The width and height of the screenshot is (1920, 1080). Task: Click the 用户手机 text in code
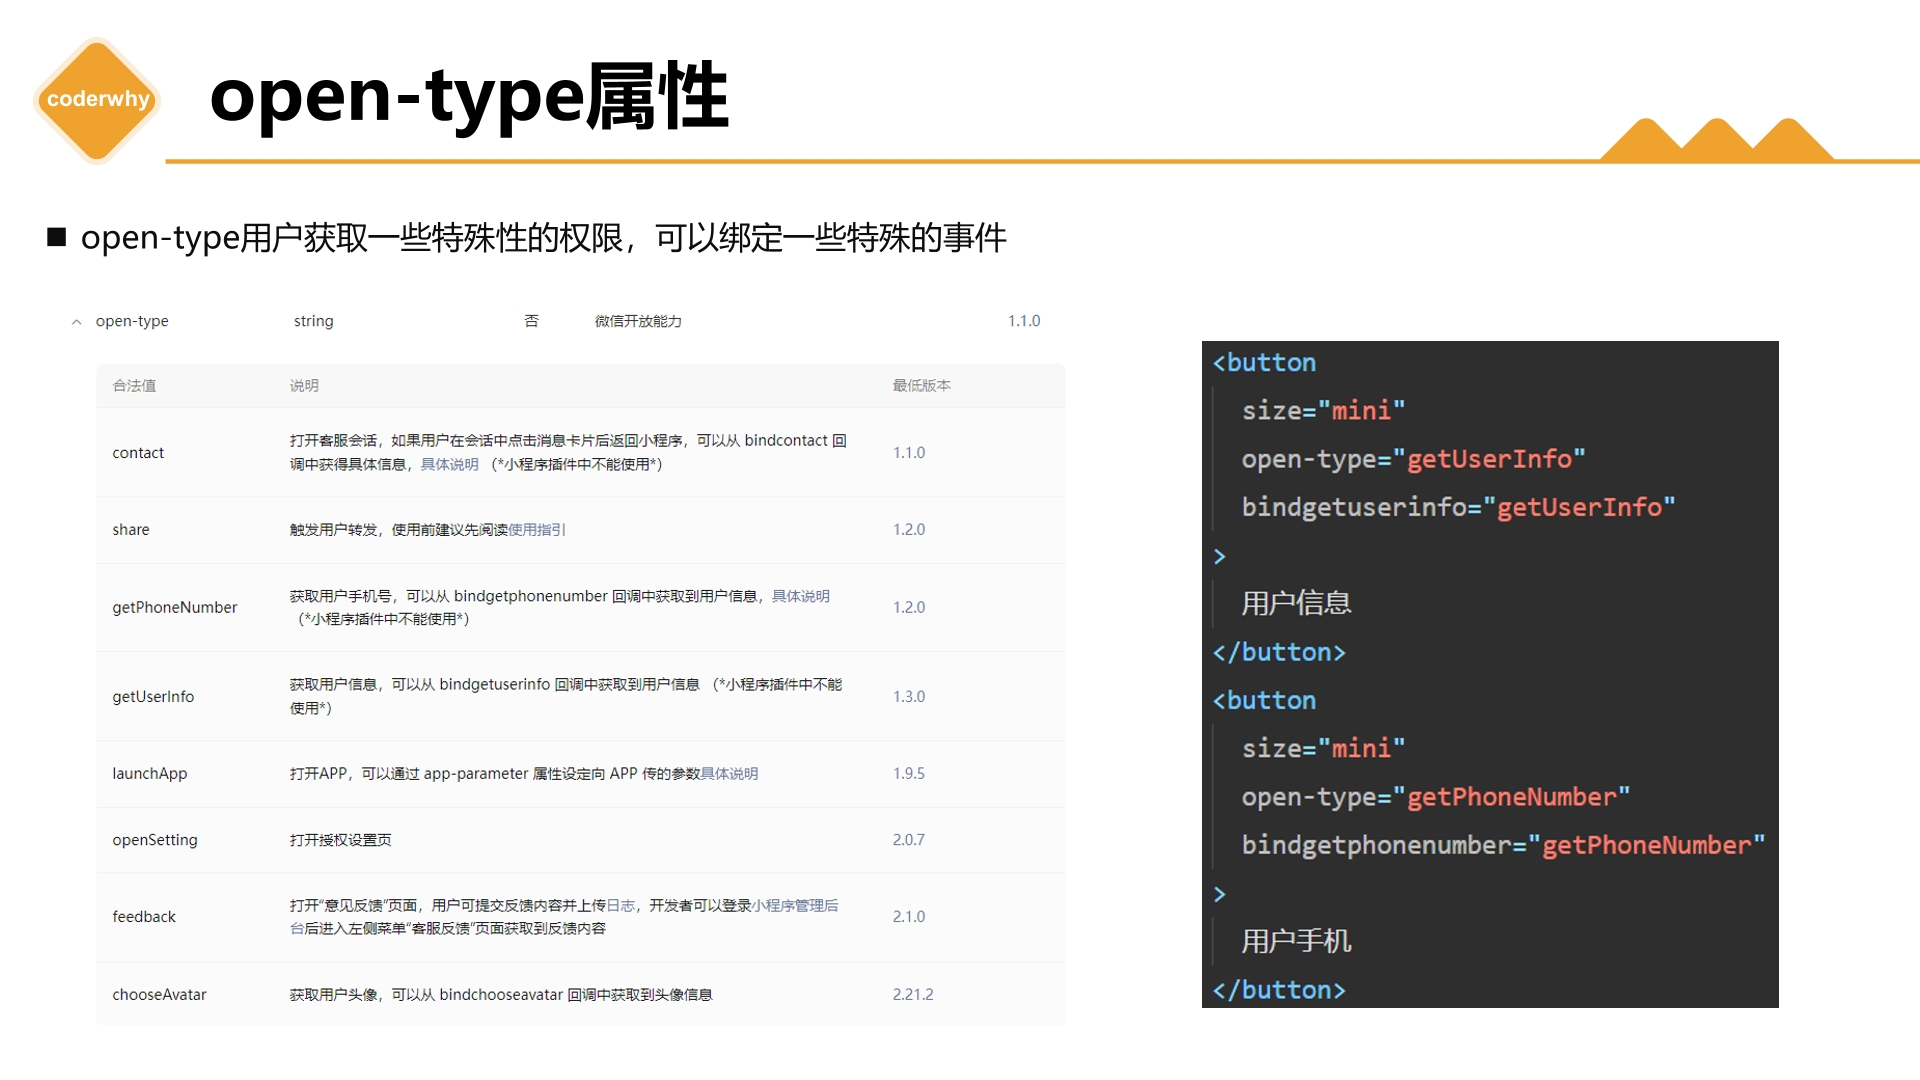(x=1296, y=941)
